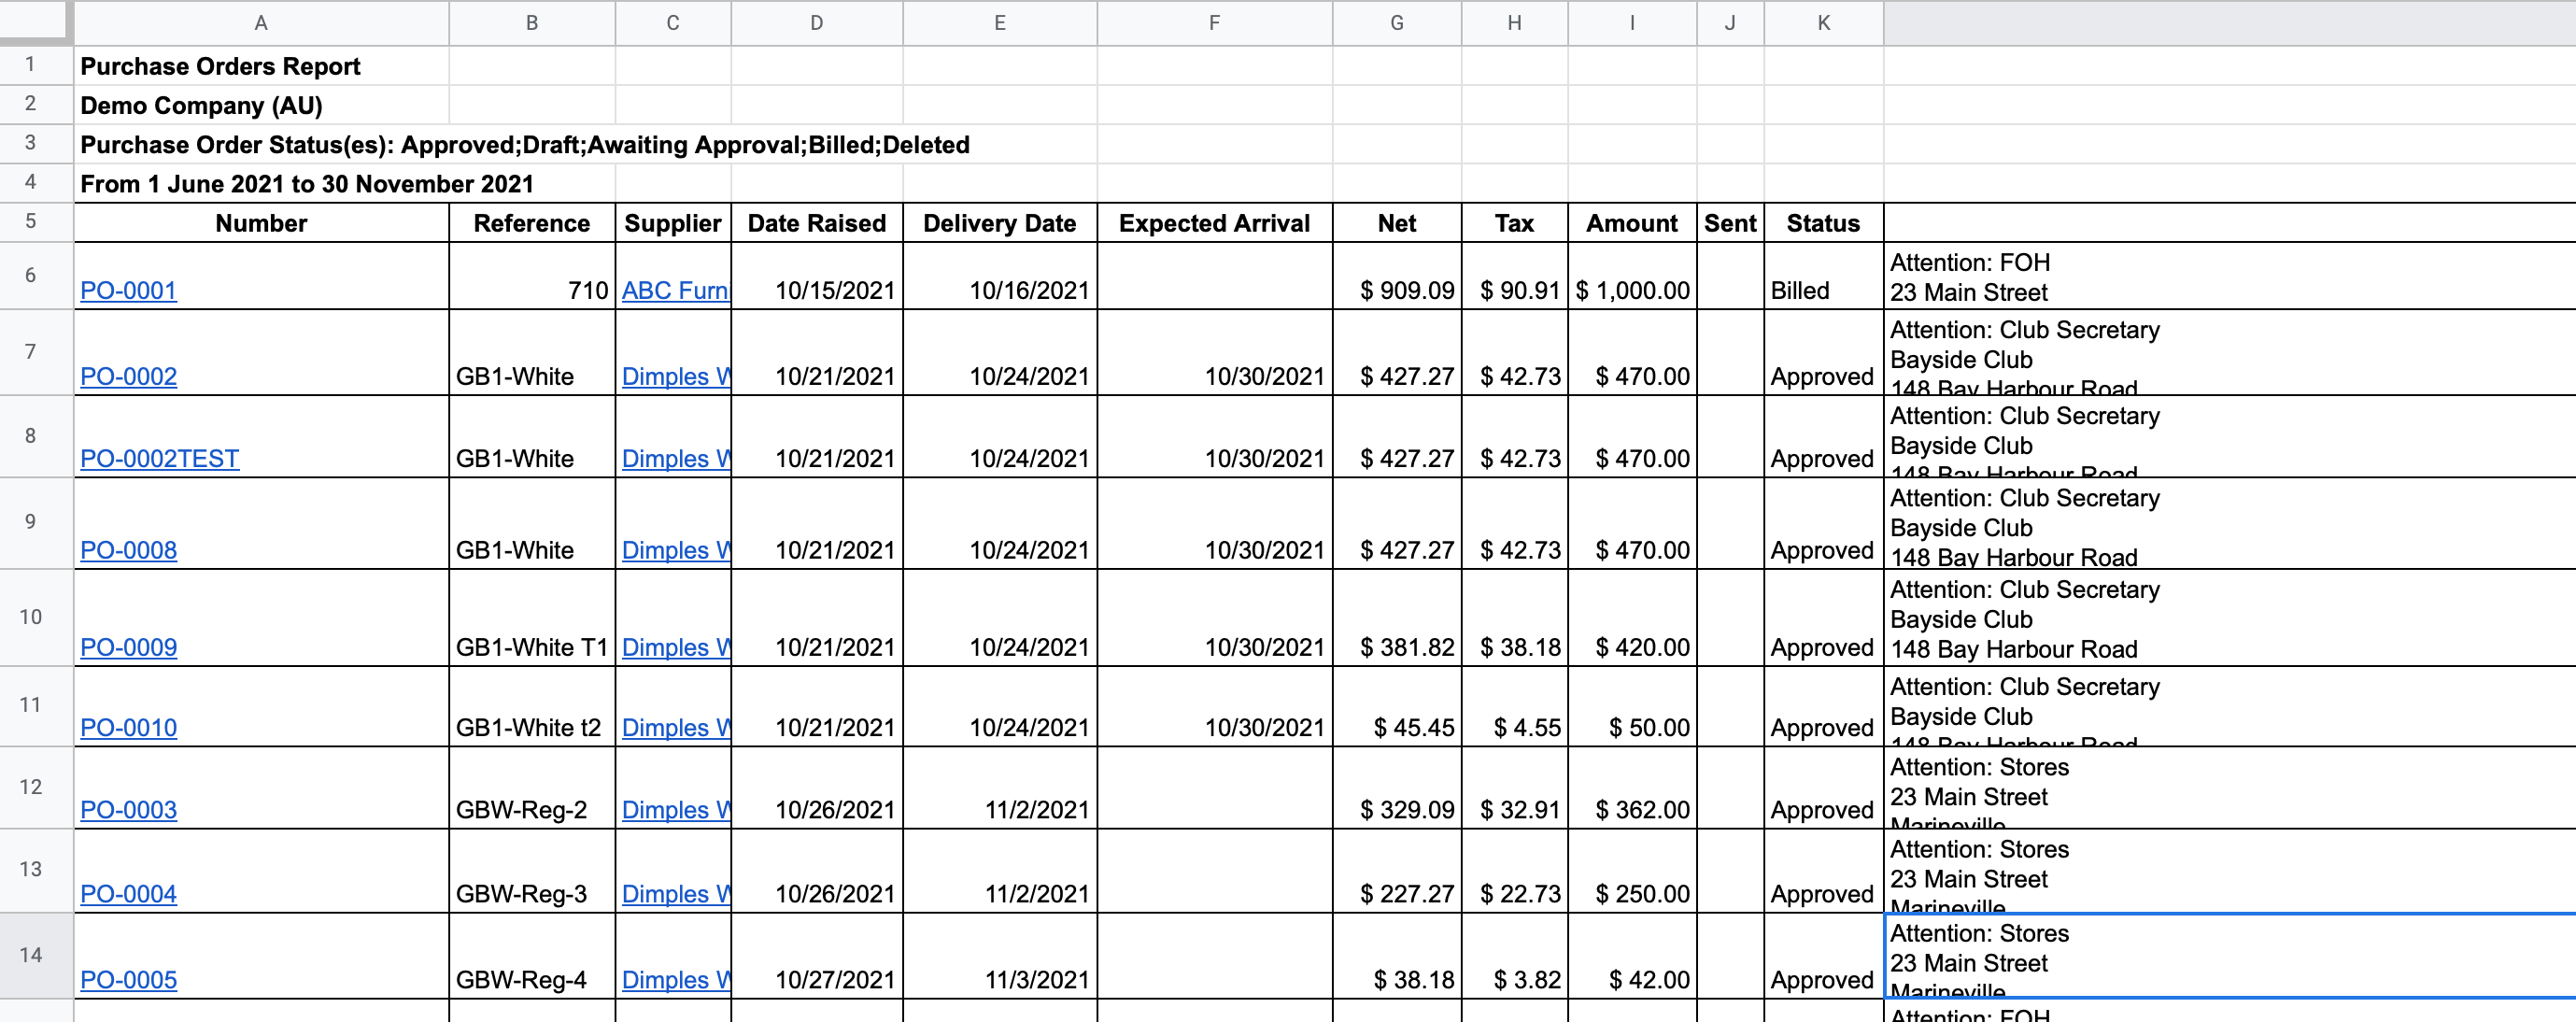Follow the PO-0005 link
Screen dimensions: 2576x1022
(x=128, y=980)
